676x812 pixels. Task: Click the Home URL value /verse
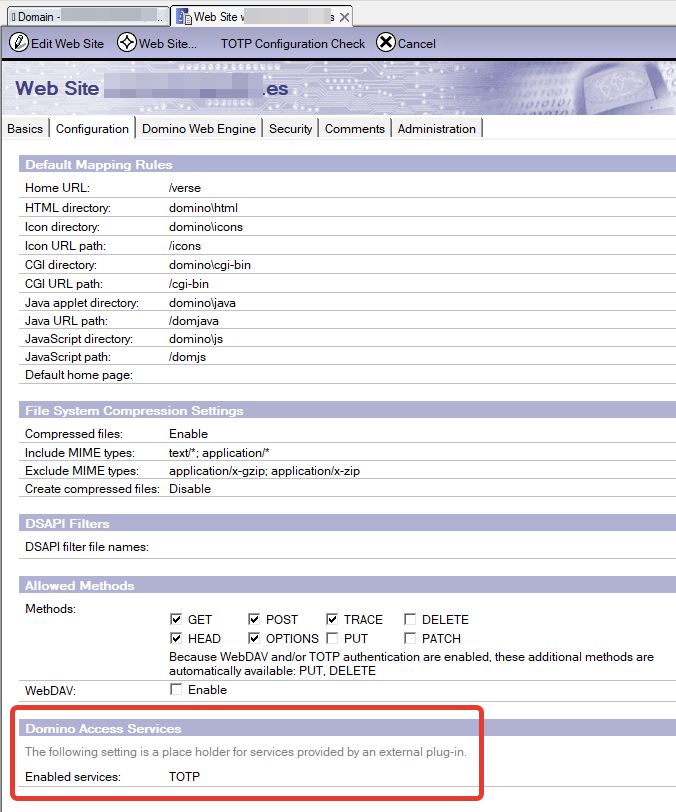coord(185,188)
